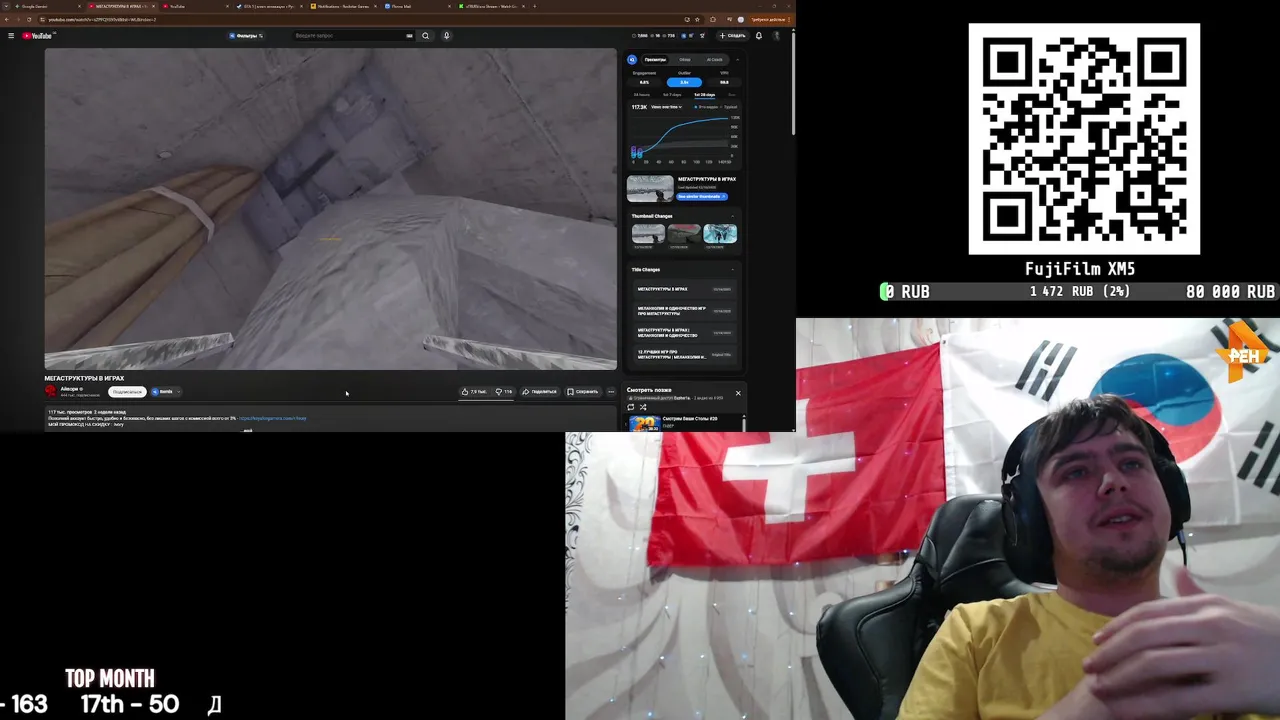
Task: Toggle shuffle on the playlist
Action: 643,407
